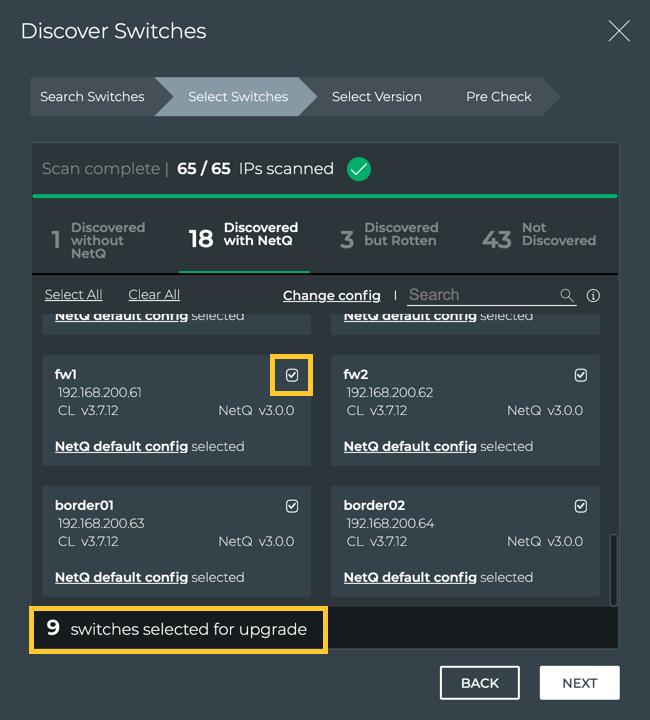Click the green scan complete checkmark
650x720 pixels.
click(x=359, y=169)
